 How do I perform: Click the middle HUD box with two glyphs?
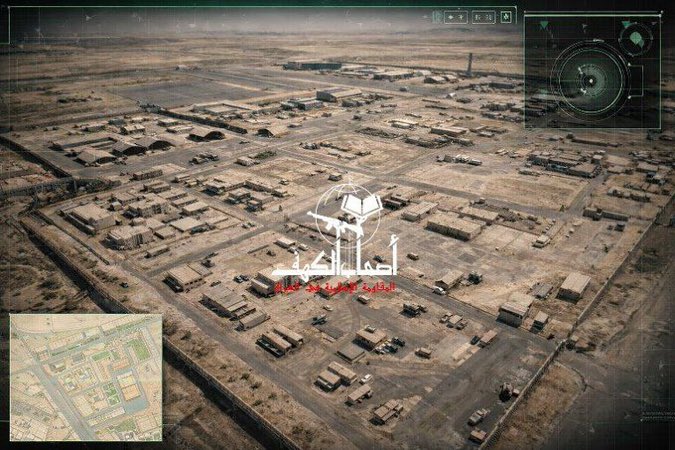pos(483,18)
